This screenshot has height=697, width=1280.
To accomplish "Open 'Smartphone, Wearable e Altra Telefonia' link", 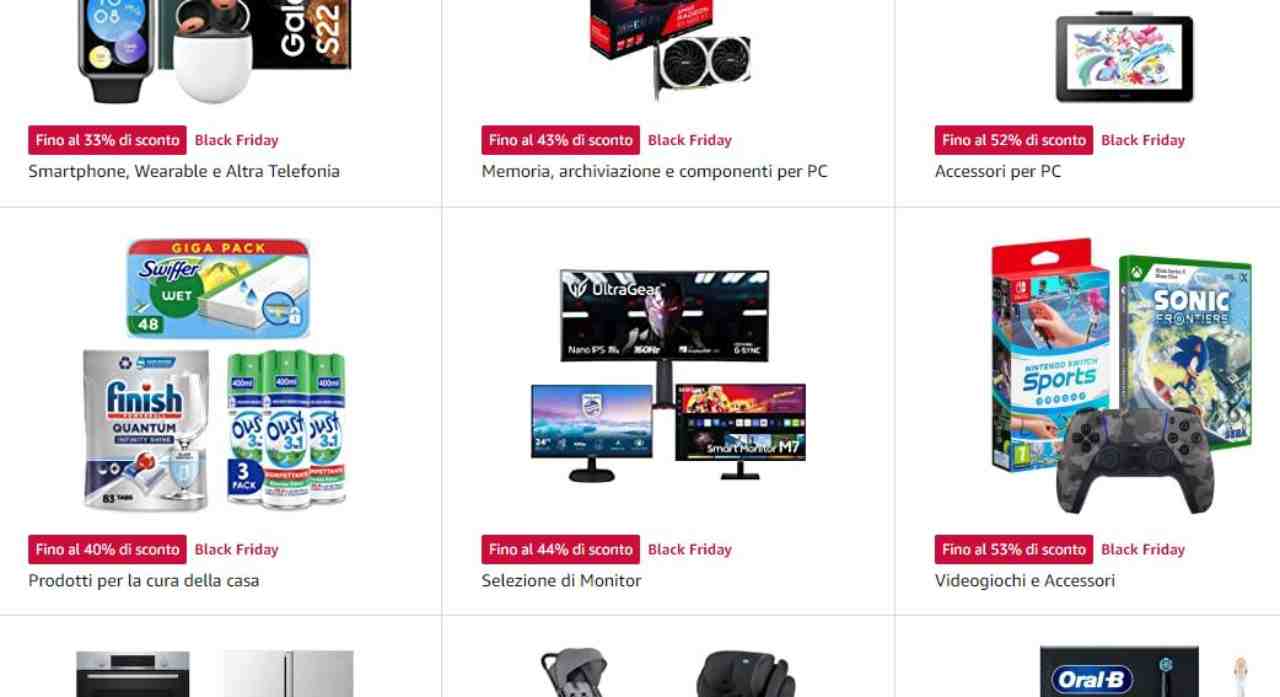I will [184, 171].
